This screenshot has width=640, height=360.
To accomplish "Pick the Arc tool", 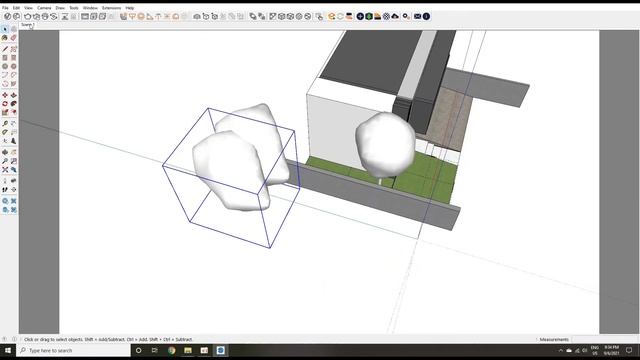I will tap(5, 75).
